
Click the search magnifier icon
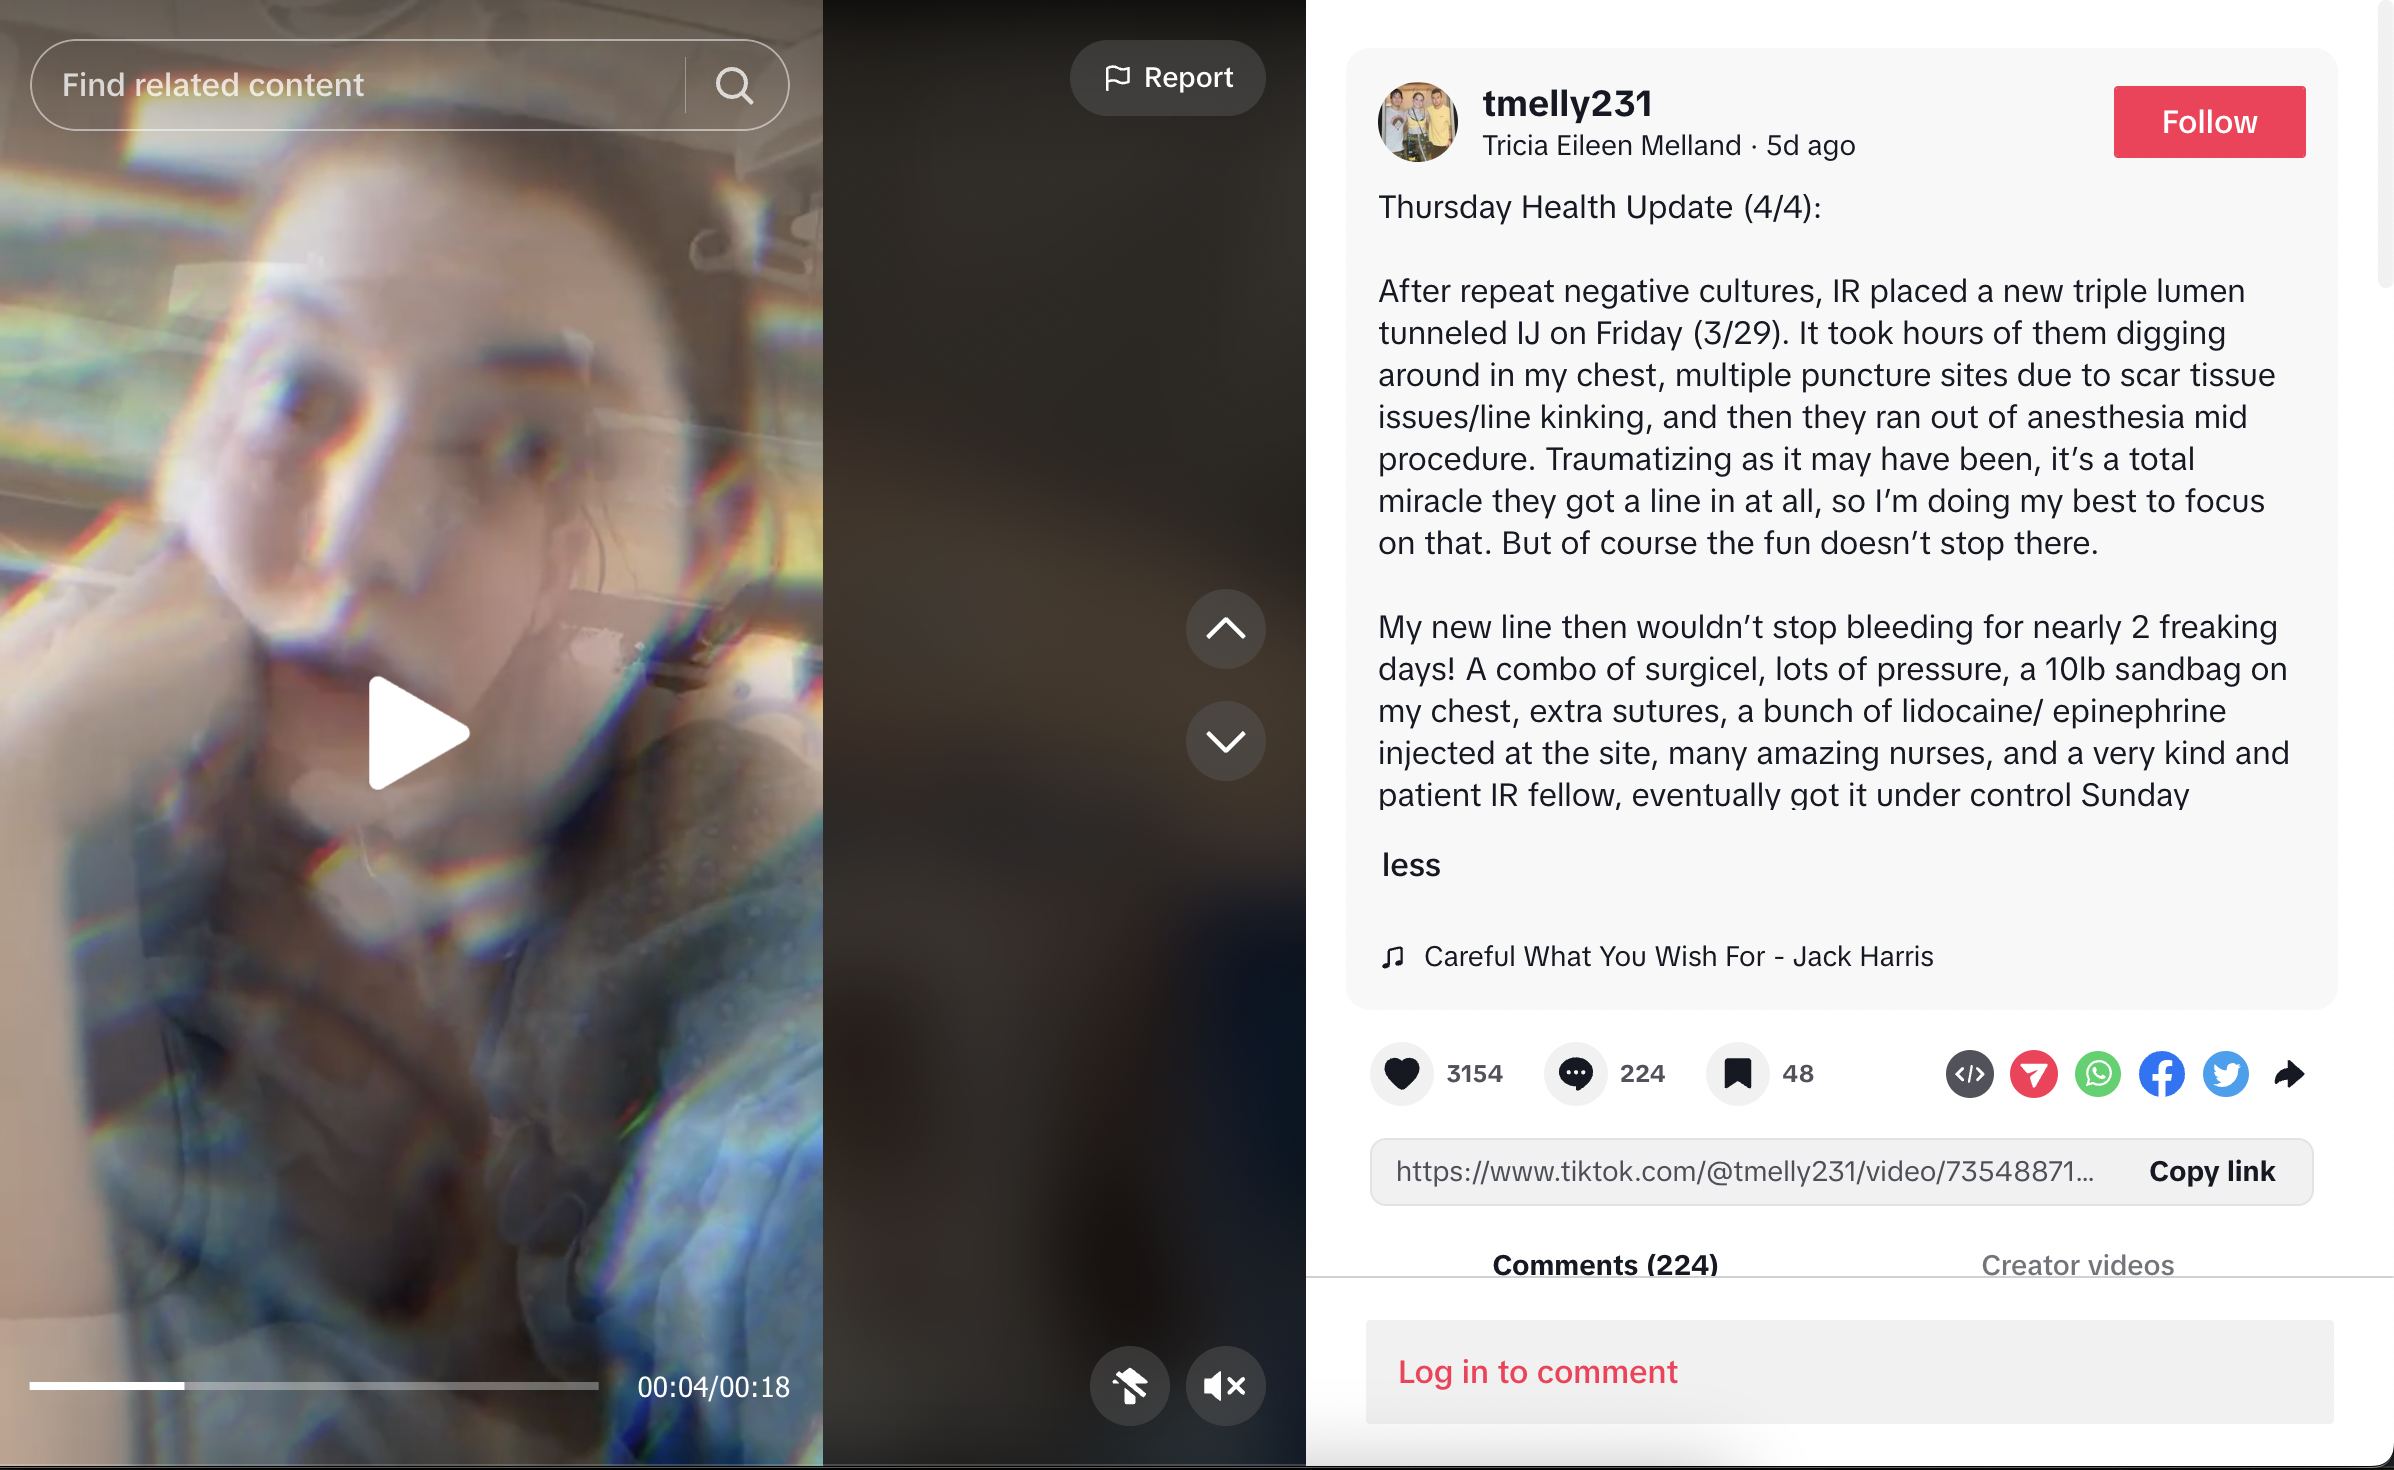pyautogui.click(x=735, y=86)
